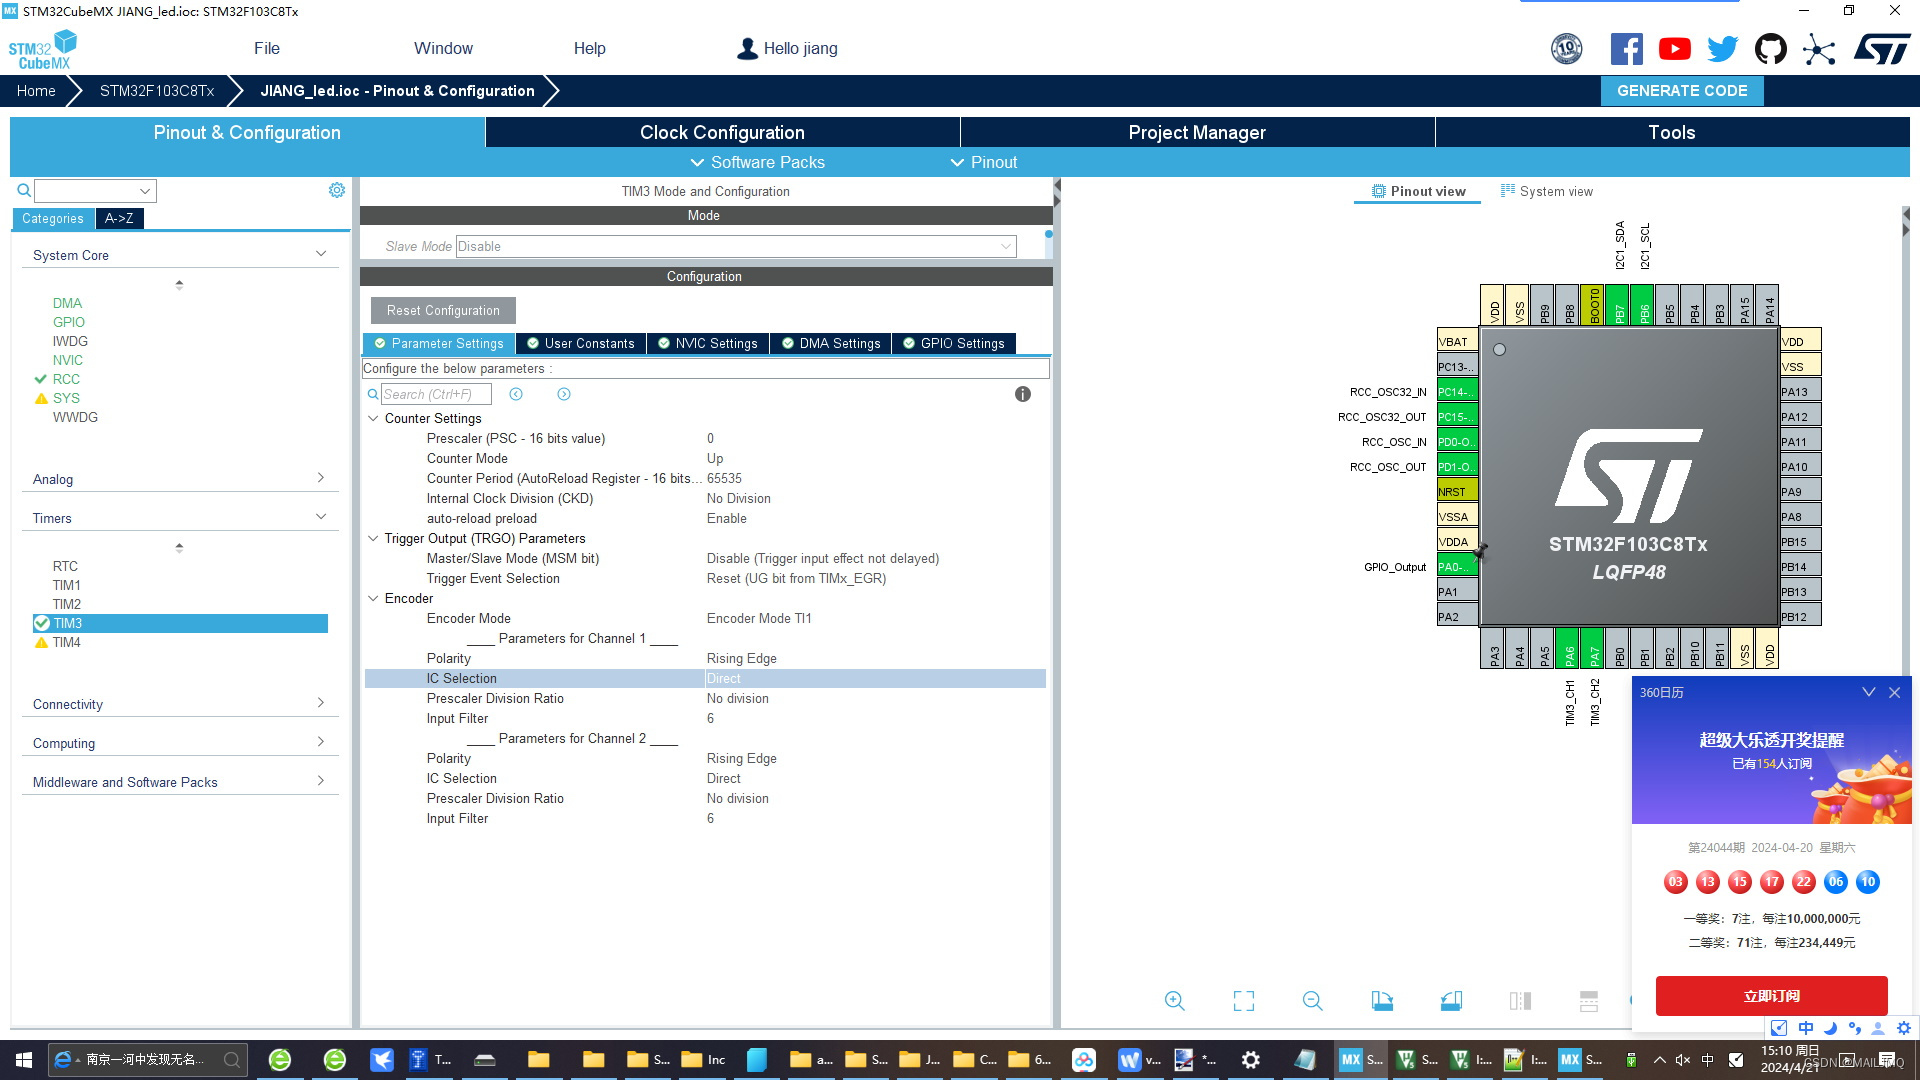Click the search icon in parameter settings
This screenshot has height=1080, width=1920.
(x=372, y=394)
